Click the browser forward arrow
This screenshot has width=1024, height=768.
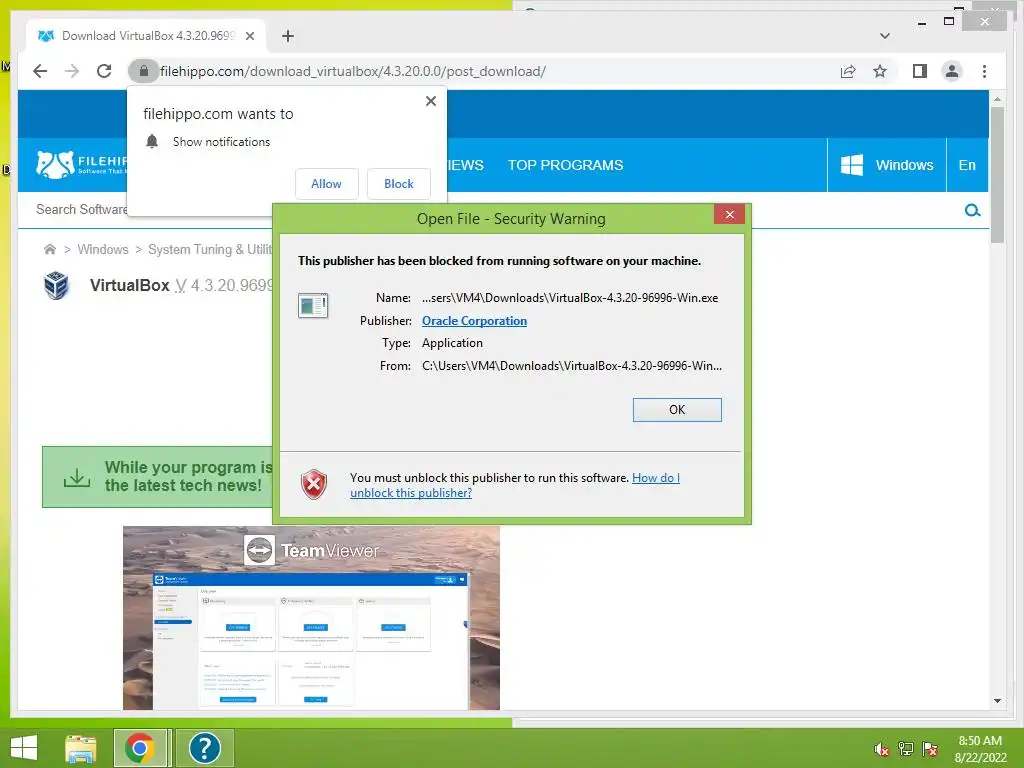pyautogui.click(x=72, y=71)
